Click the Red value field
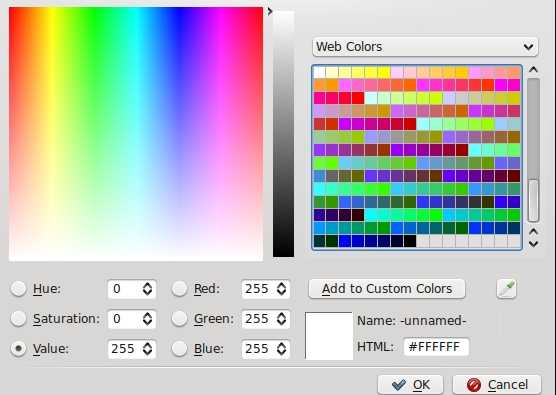Viewport: 556px width, 395px height. pos(266,289)
